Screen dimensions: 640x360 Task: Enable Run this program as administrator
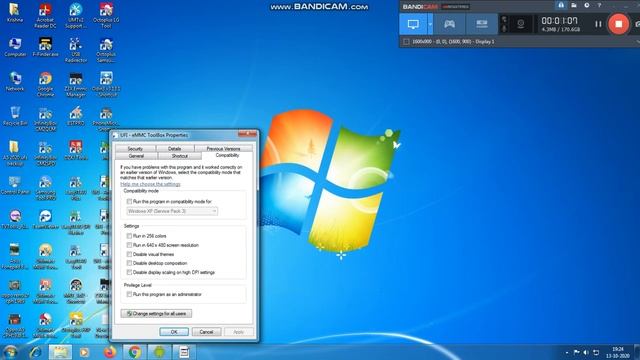click(x=129, y=294)
